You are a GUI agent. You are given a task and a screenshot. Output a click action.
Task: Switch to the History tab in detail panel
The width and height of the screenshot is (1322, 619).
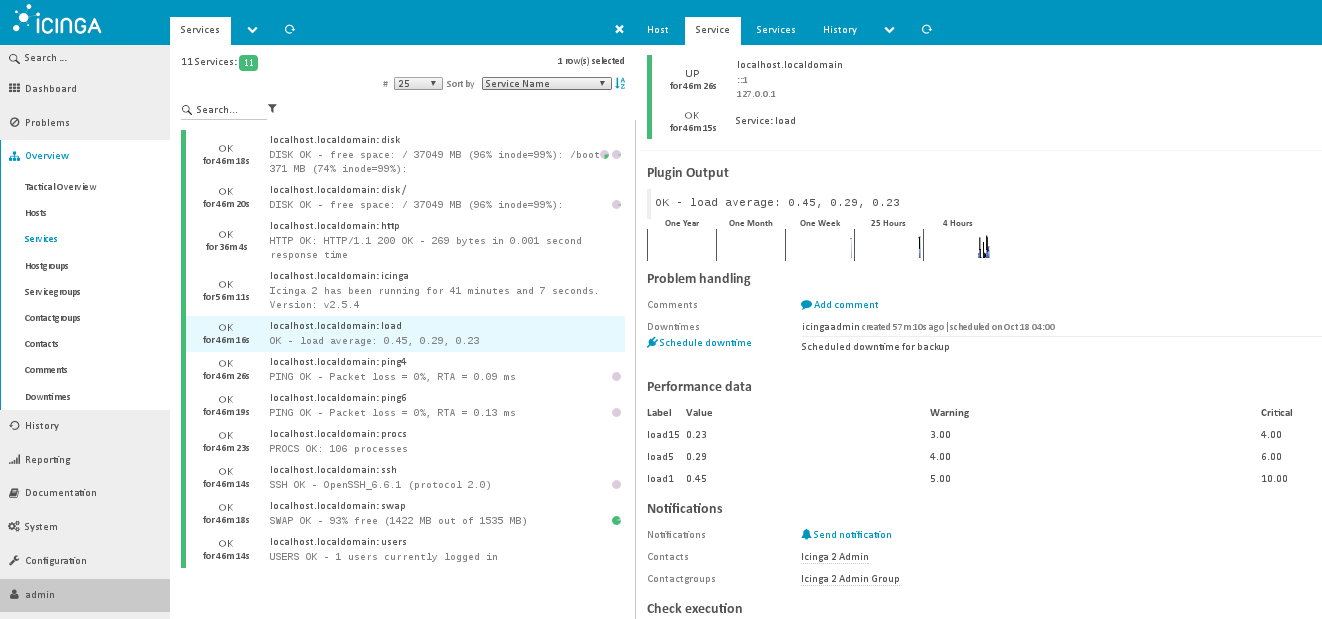[x=839, y=30]
